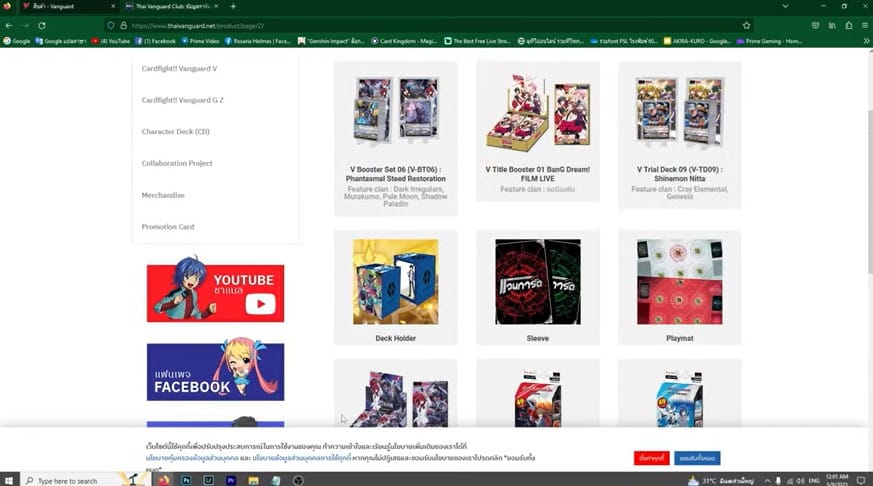873x486 pixels.
Task: Select Cardfight!! Vanguard G Z category
Action: tap(183, 100)
